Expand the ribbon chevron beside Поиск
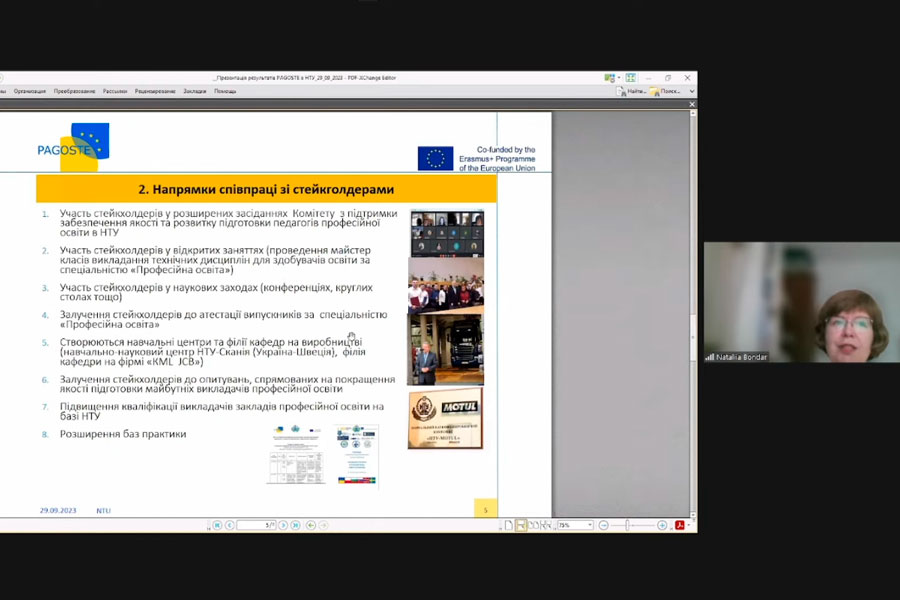Viewport: 900px width, 600px height. coord(692,91)
